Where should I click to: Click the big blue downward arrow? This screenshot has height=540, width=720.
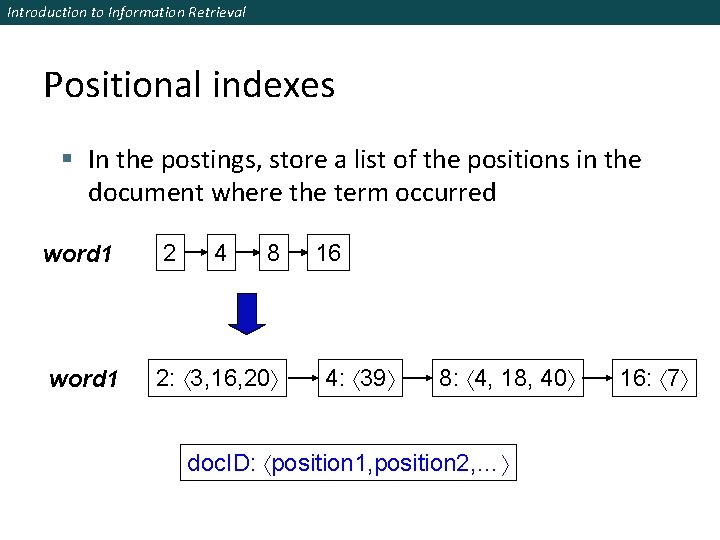(x=247, y=314)
